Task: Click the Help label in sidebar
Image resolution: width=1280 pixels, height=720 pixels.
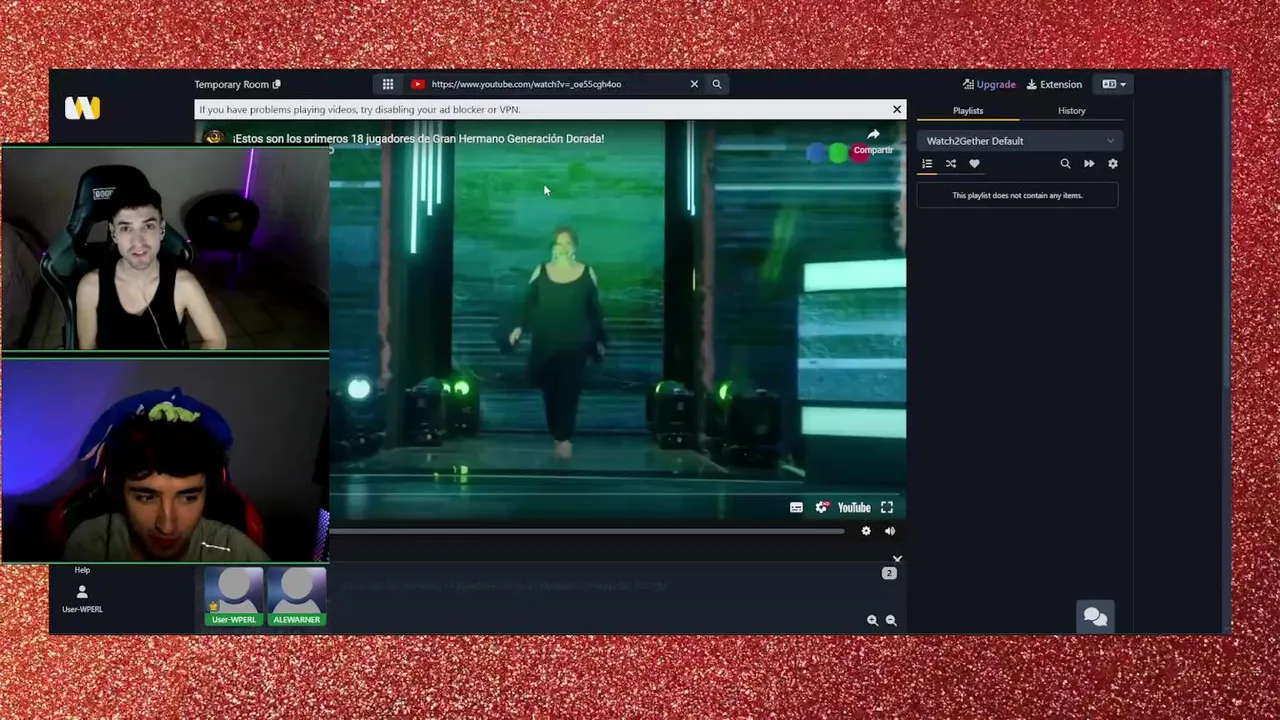Action: pyautogui.click(x=82, y=570)
